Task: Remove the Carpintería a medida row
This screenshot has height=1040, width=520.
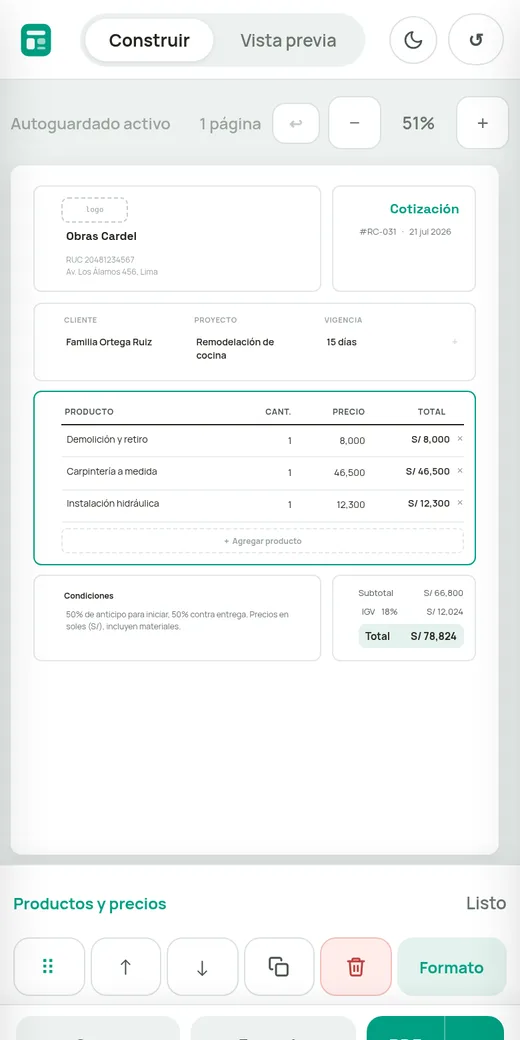Action: click(460, 471)
